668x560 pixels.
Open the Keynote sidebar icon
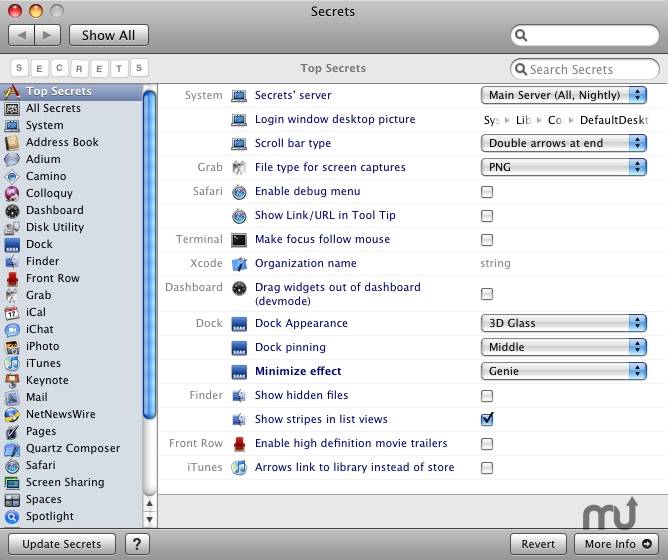tap(12, 381)
